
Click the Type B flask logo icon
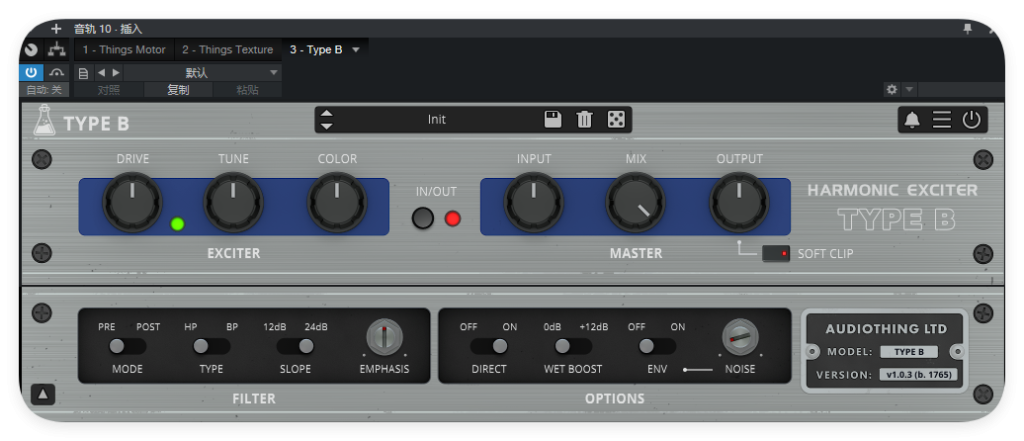point(44,120)
